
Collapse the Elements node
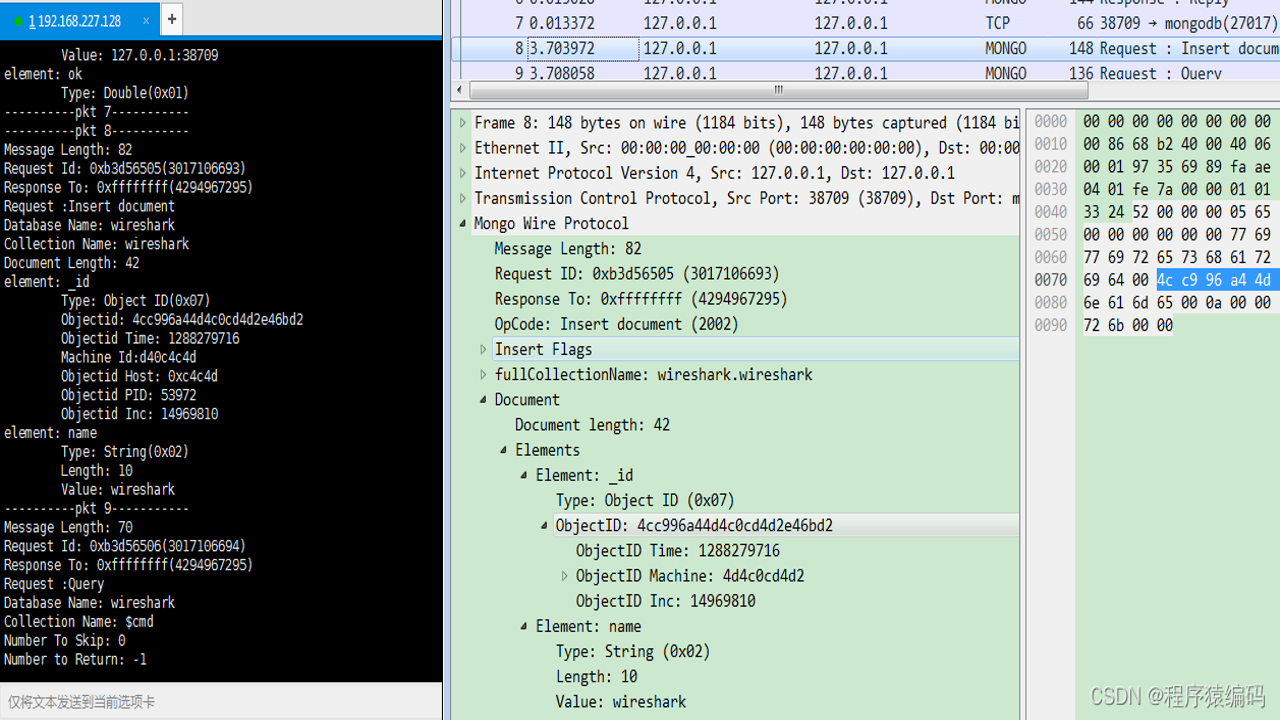(x=504, y=450)
